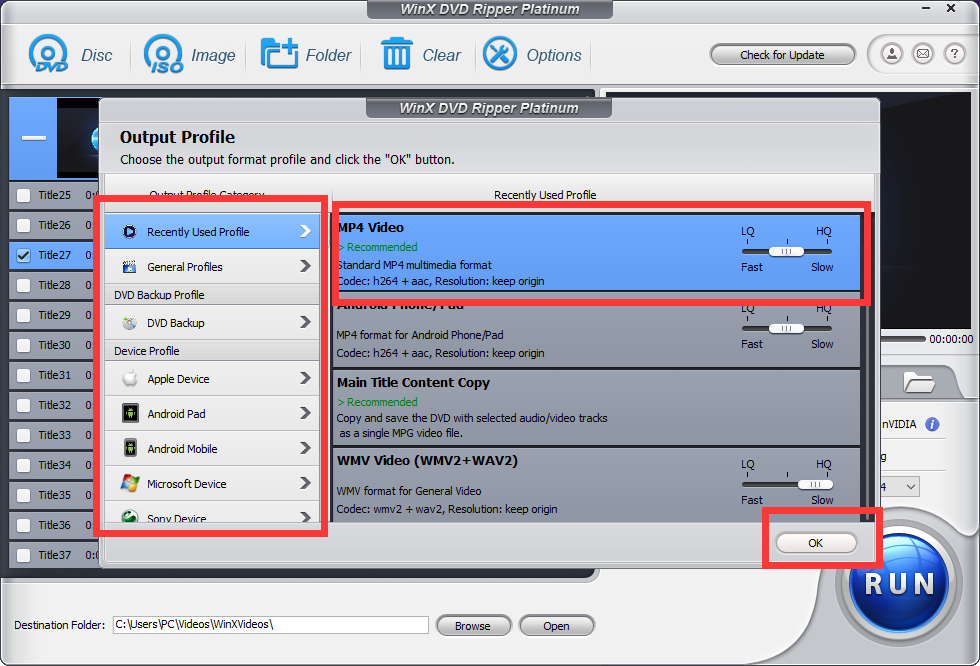This screenshot has width=980, height=666.
Task: Click the Clear trash can icon
Action: [397, 54]
